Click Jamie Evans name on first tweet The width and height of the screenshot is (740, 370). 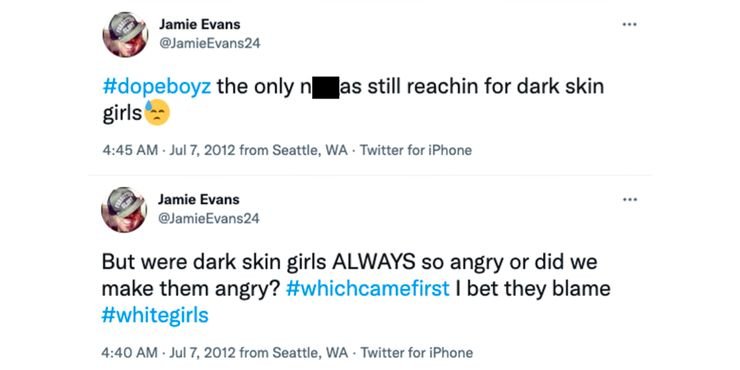point(200,24)
